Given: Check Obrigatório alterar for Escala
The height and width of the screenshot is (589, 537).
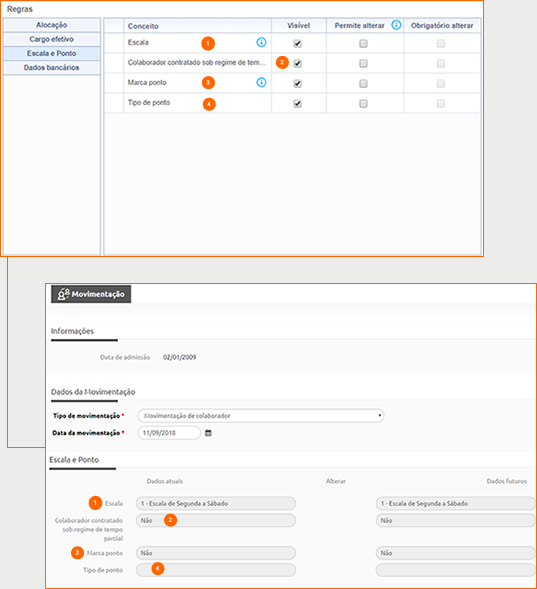Looking at the screenshot, I should coord(441,44).
